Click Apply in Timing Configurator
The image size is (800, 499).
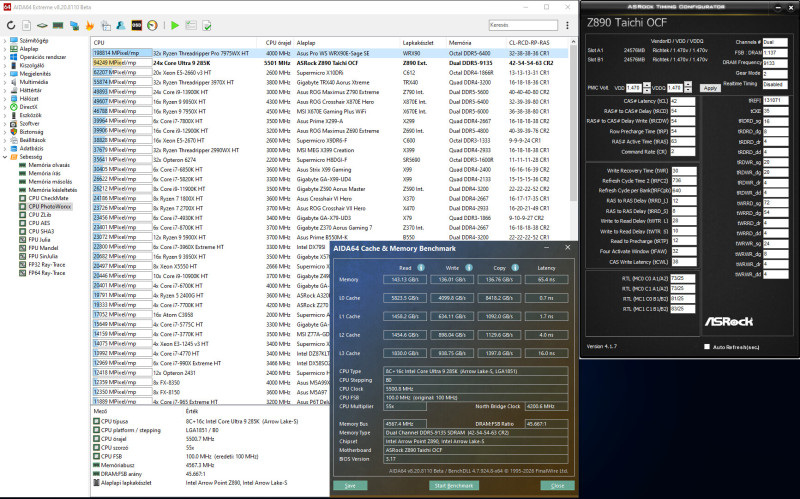point(711,88)
